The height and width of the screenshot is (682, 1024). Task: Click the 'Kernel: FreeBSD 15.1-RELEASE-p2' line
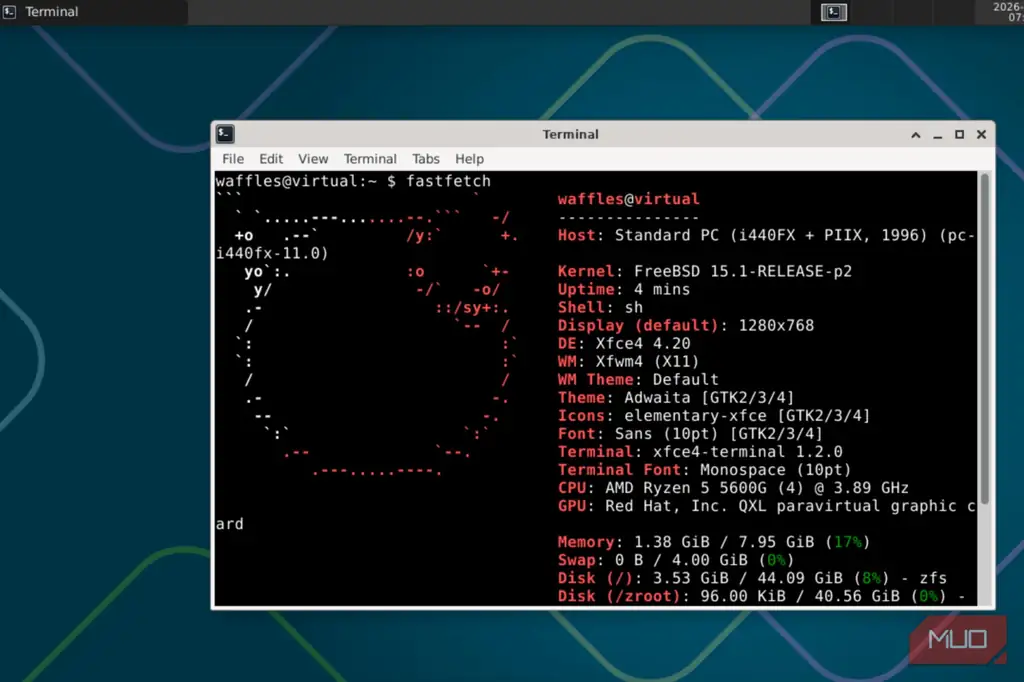(705, 271)
